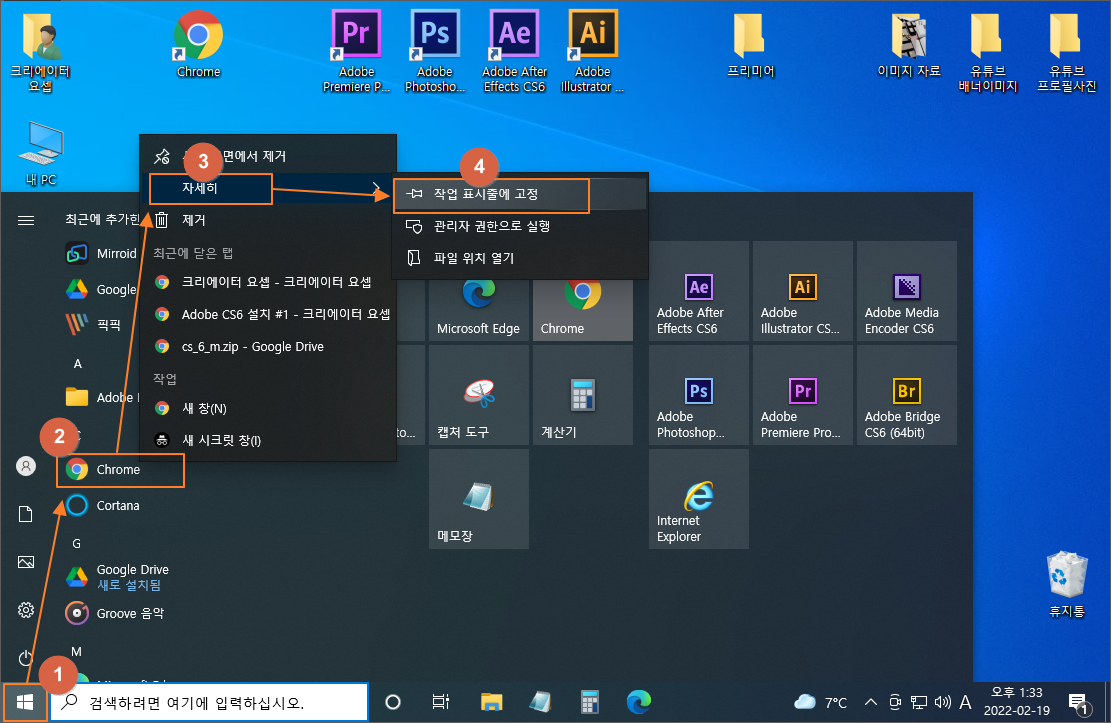The height and width of the screenshot is (723, 1111).
Task: Open Documents icon in Start sidebar
Action: pyautogui.click(x=26, y=514)
